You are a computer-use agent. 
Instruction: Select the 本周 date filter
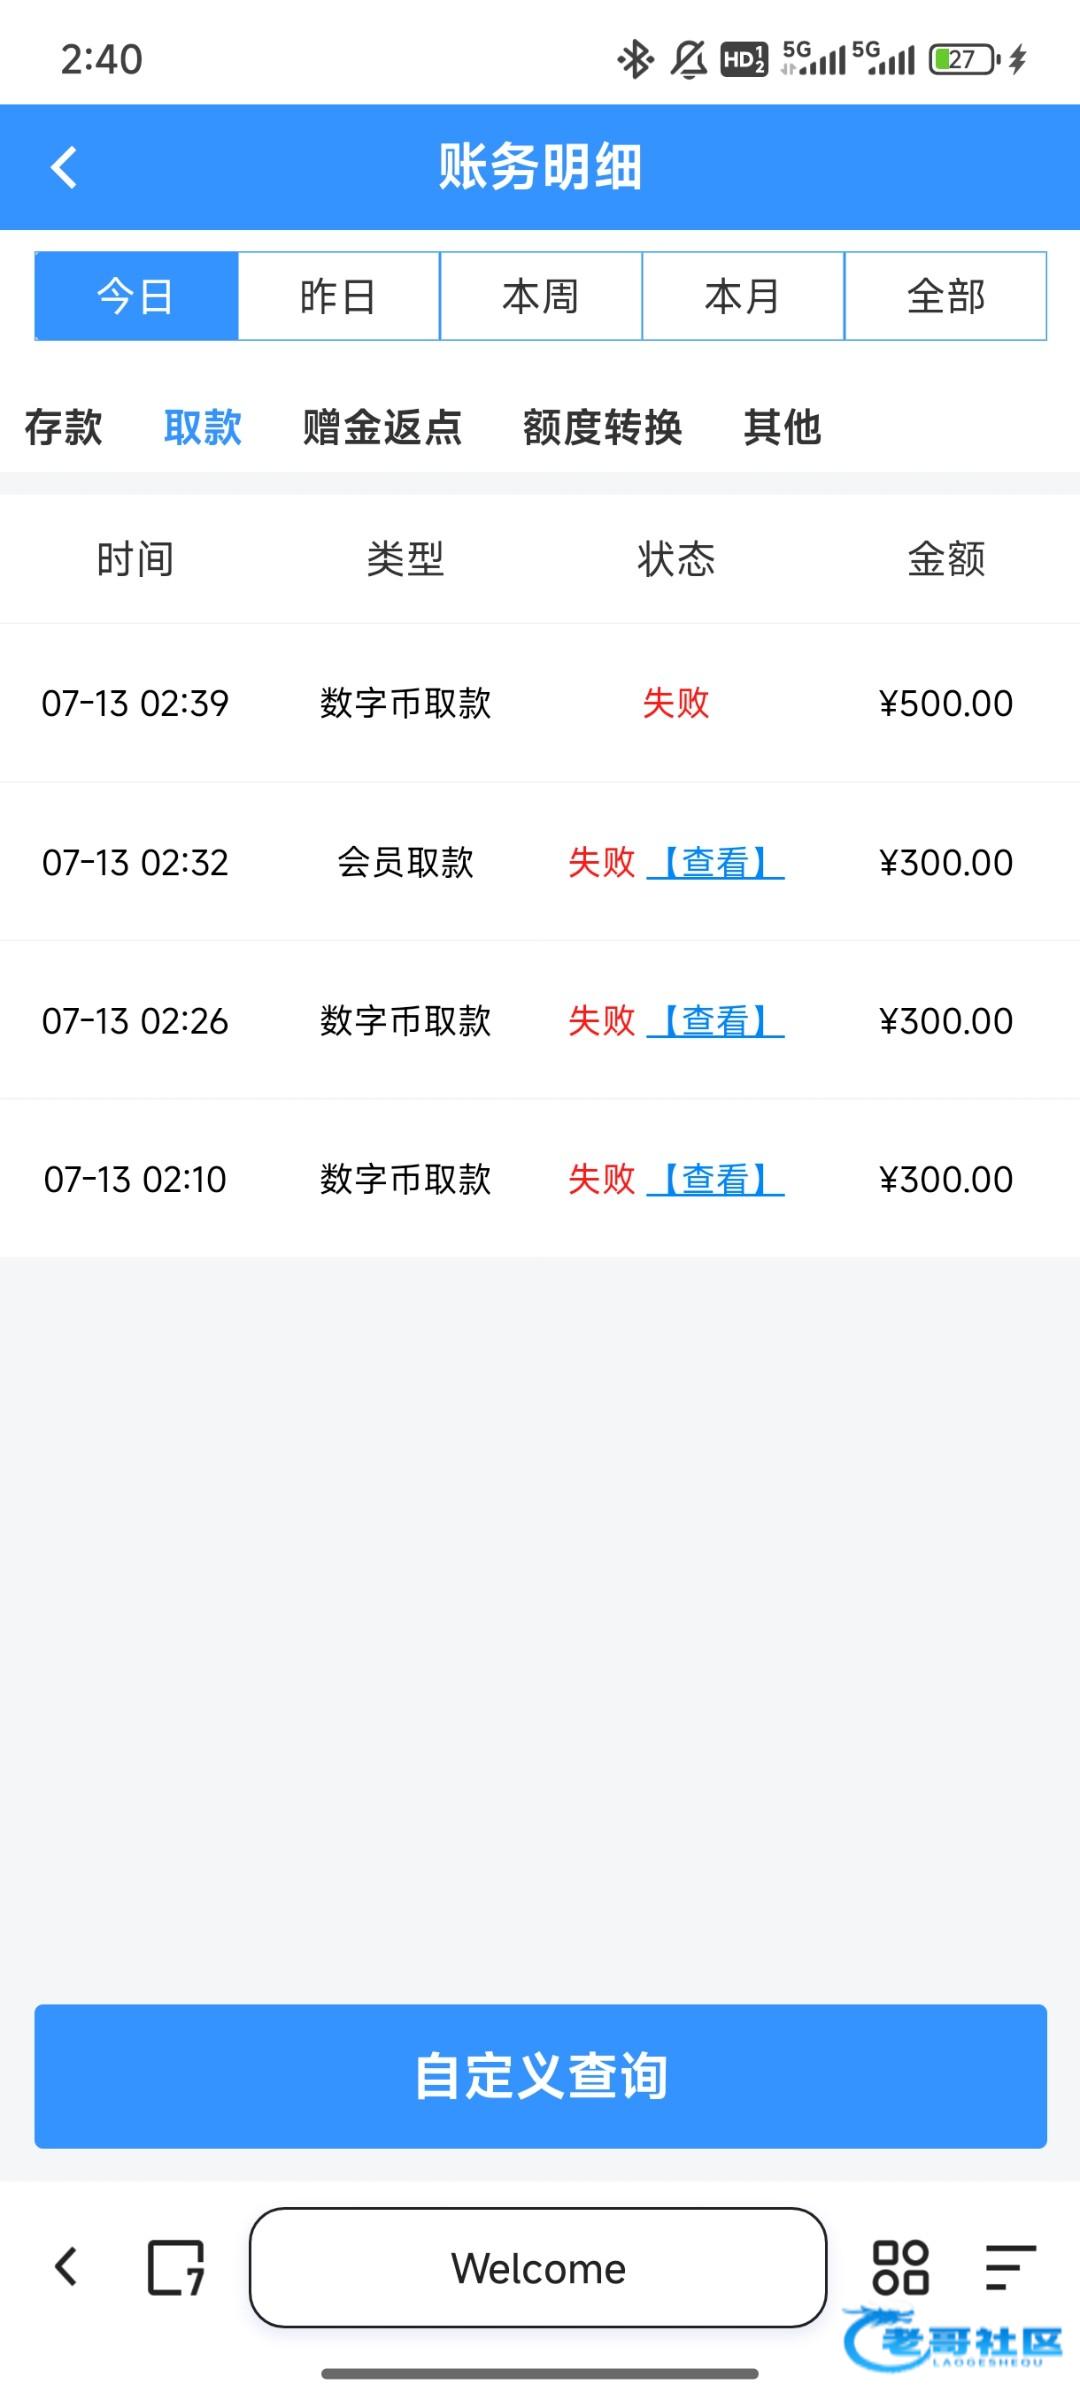click(541, 296)
